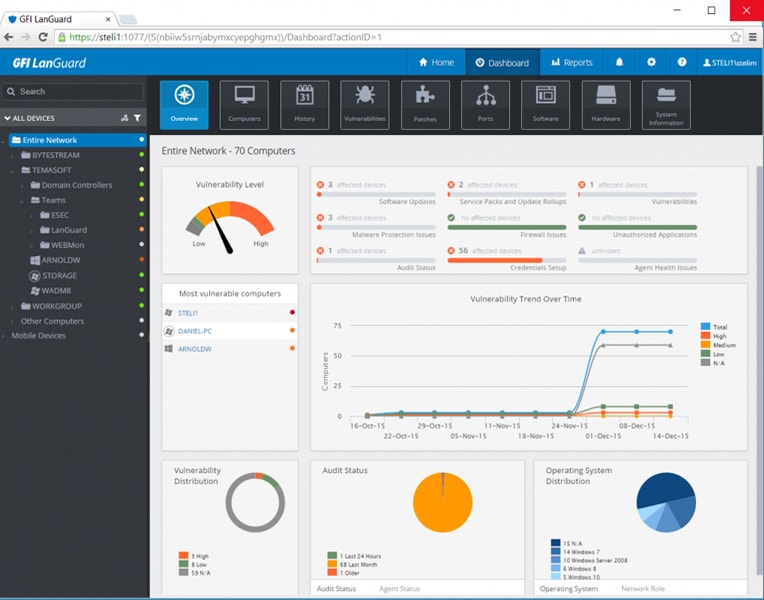Expand the BYTESTREAM tree node
Image resolution: width=764 pixels, height=600 pixels.
[13, 155]
